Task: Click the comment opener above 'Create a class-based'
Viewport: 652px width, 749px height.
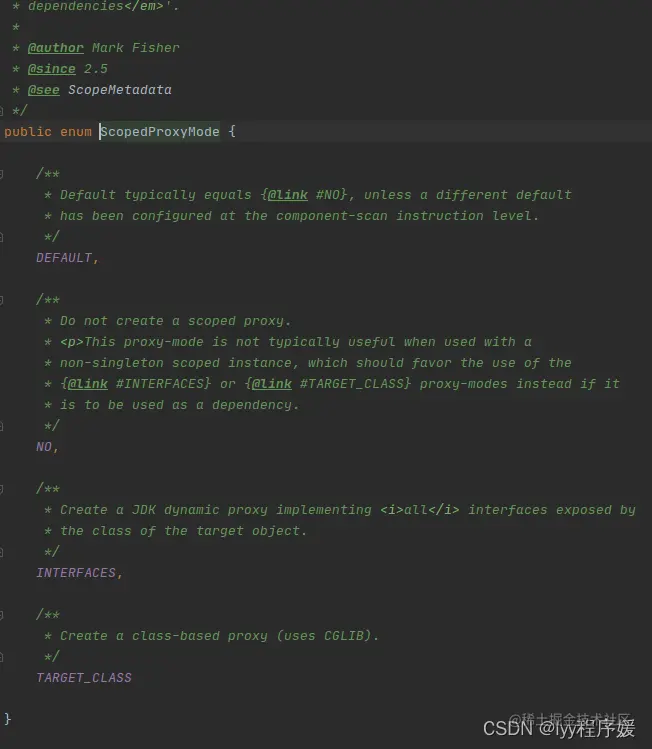Action: [48, 615]
